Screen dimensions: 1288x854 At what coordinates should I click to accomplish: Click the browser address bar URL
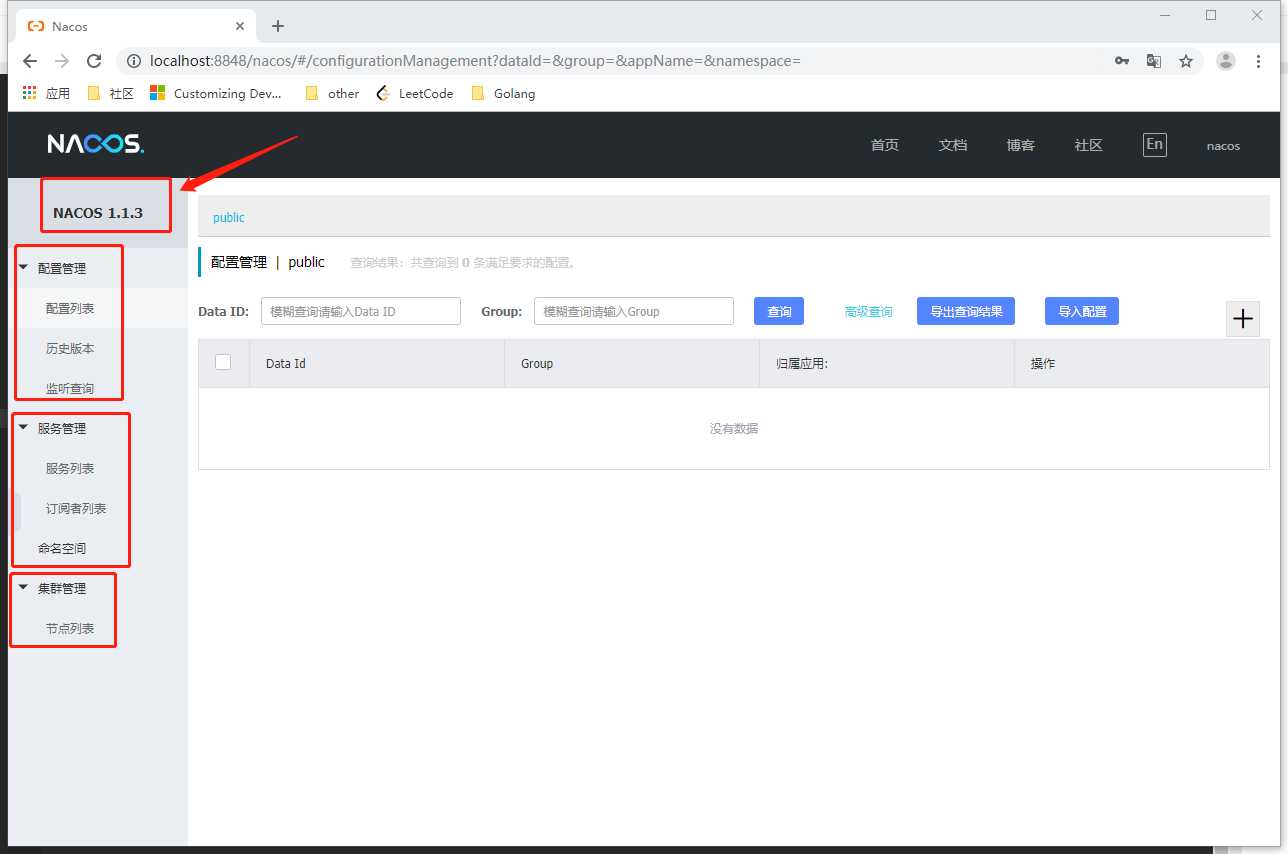pyautogui.click(x=475, y=61)
